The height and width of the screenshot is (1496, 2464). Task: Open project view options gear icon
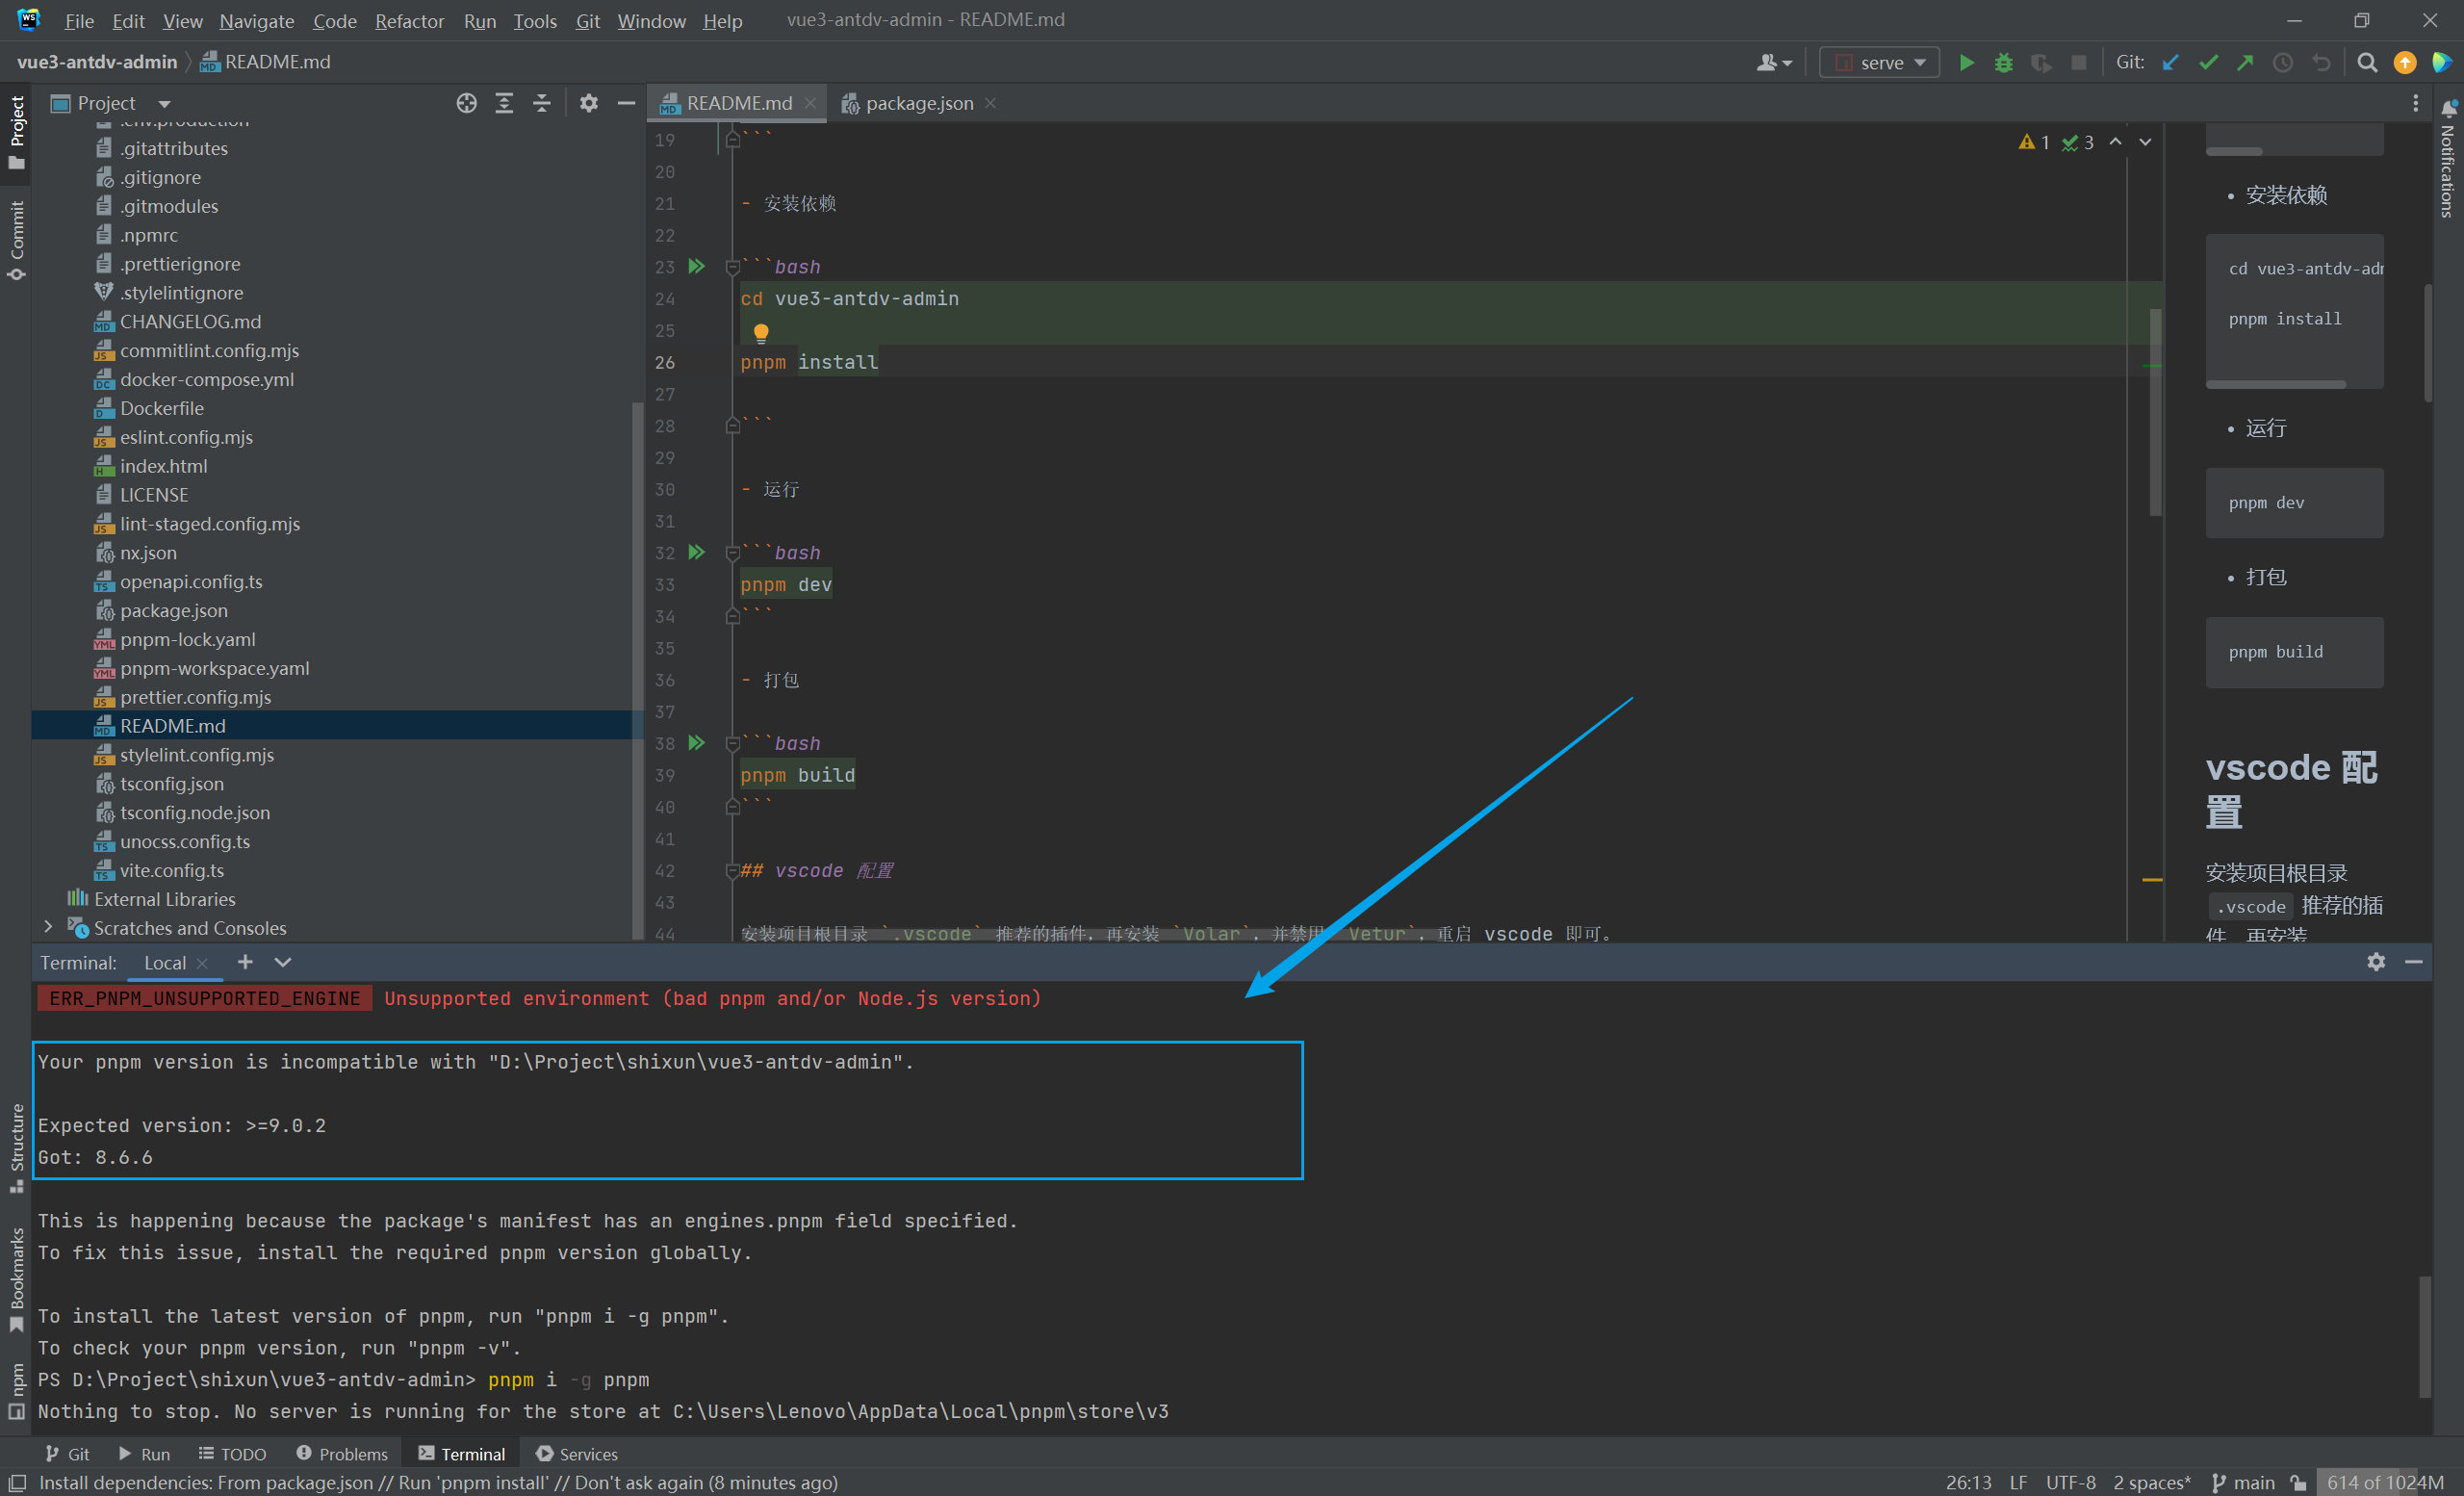coord(589,103)
